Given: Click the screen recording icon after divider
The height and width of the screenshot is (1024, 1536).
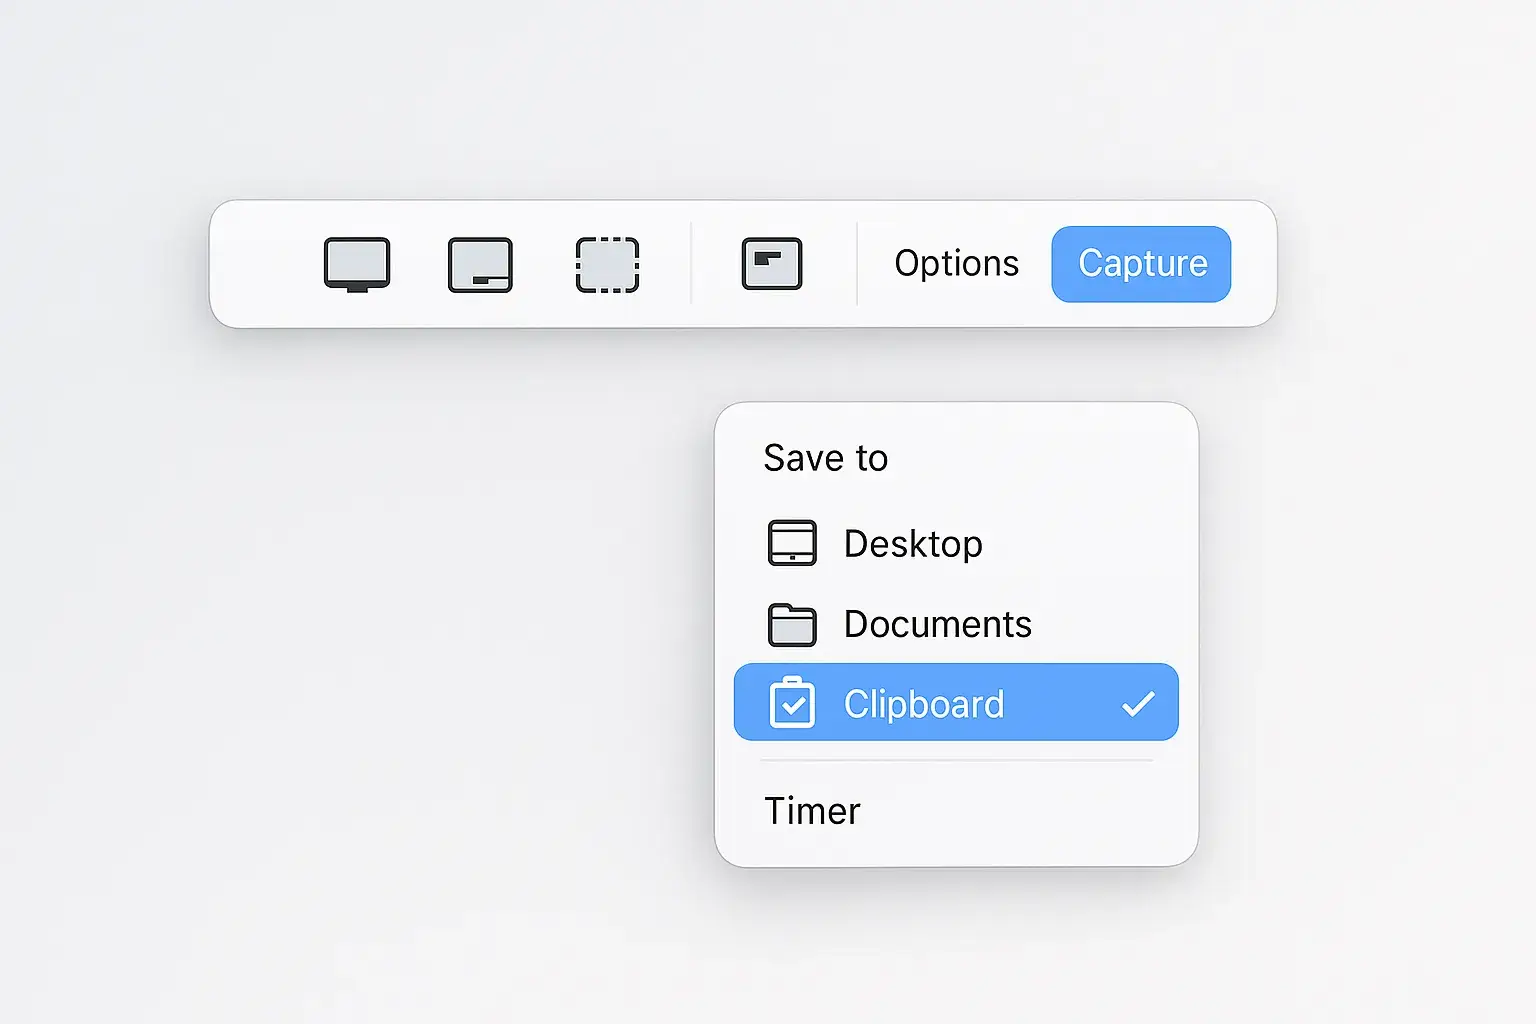Looking at the screenshot, I should coord(771,264).
